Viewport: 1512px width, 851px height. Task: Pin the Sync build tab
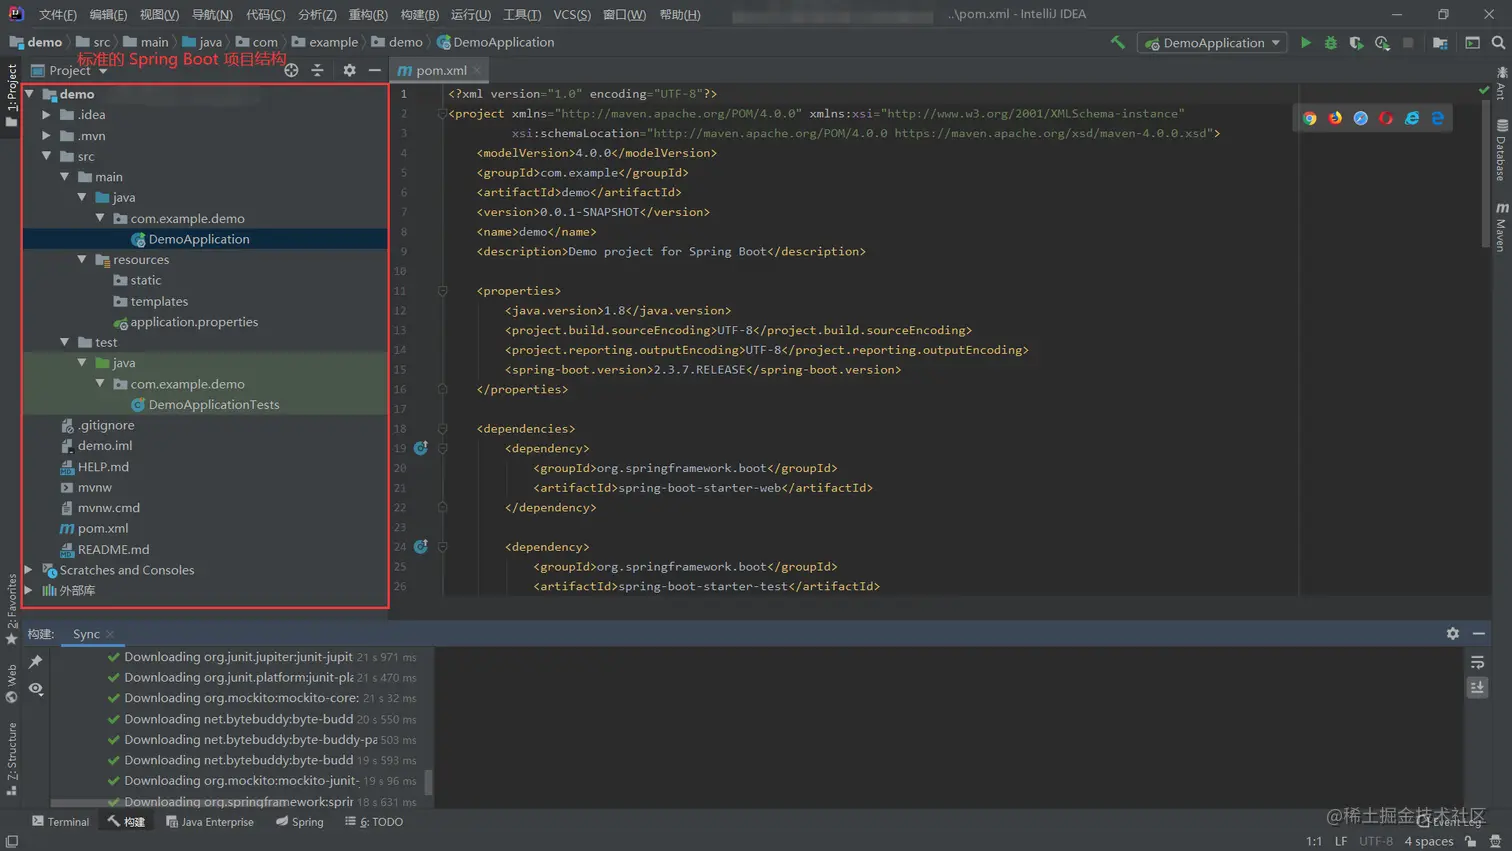pos(36,661)
